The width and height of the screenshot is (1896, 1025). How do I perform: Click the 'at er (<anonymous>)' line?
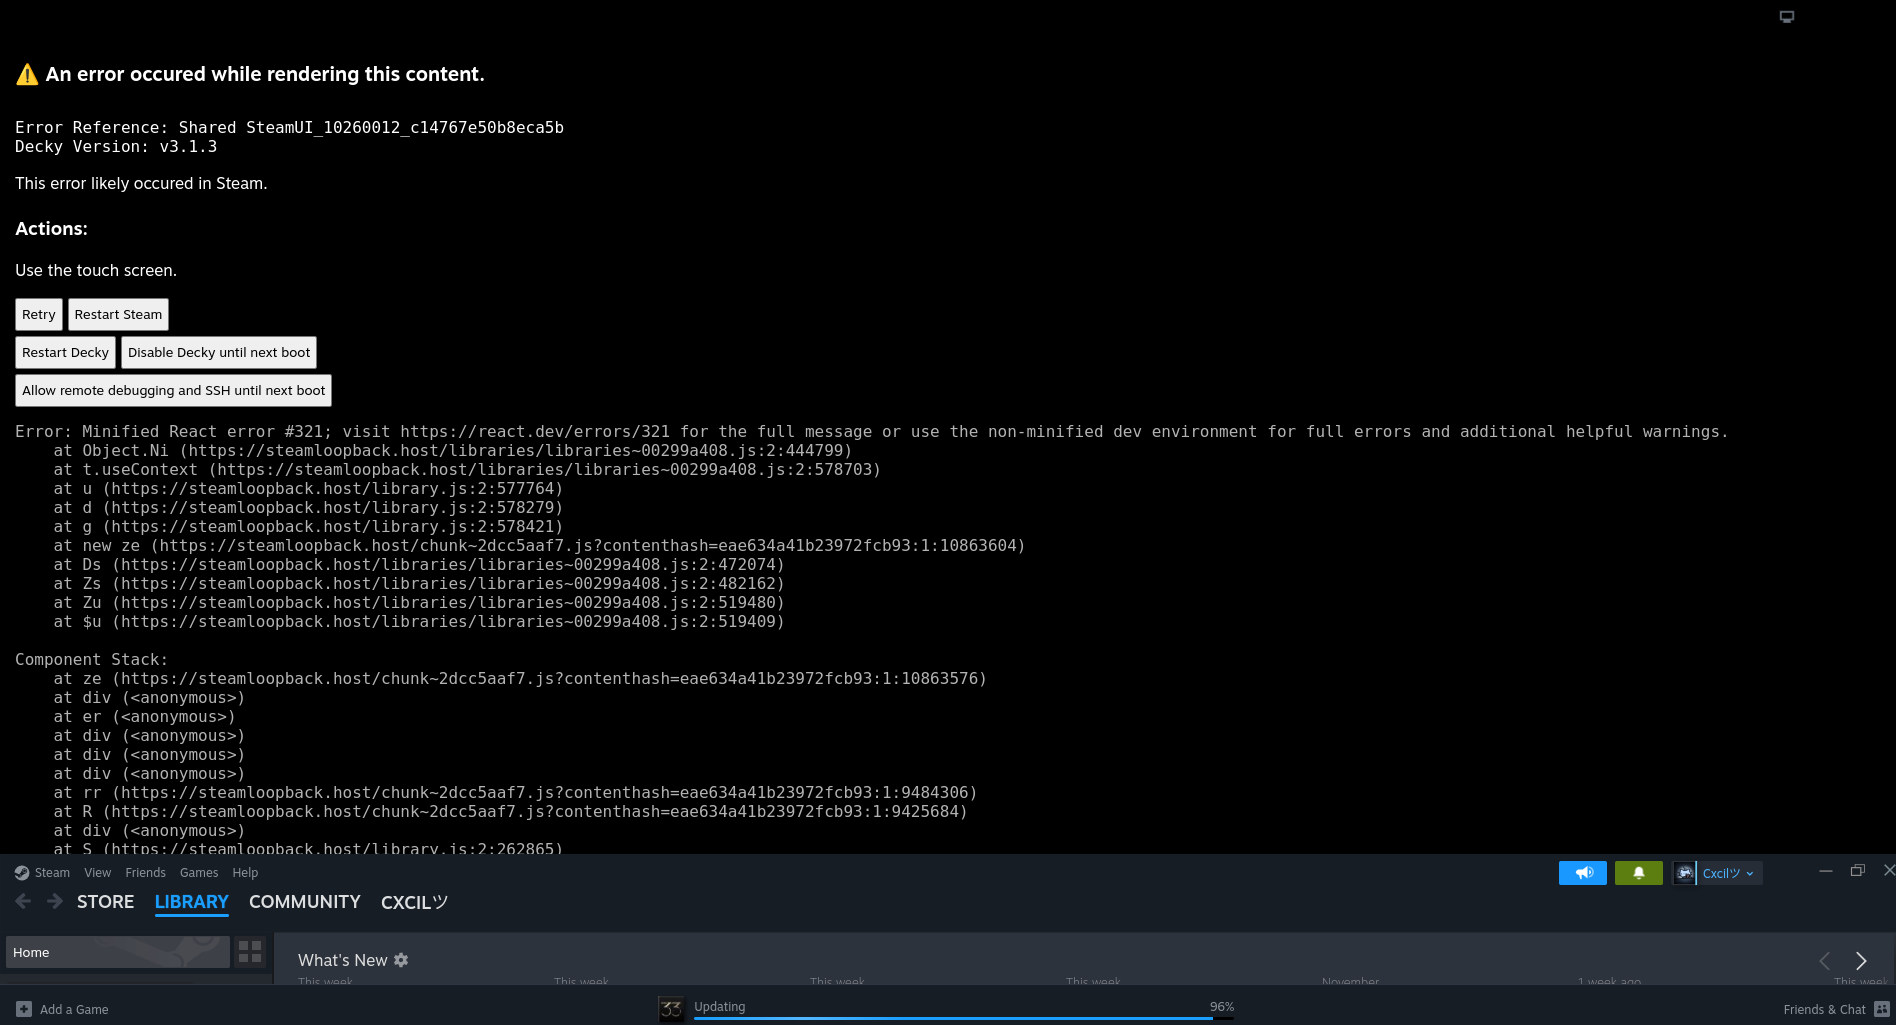[145, 716]
